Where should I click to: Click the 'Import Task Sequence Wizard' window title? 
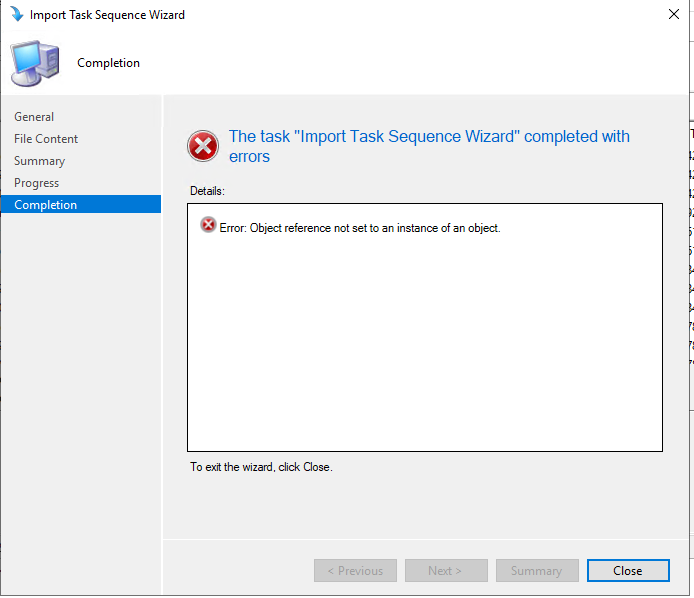click(x=107, y=15)
